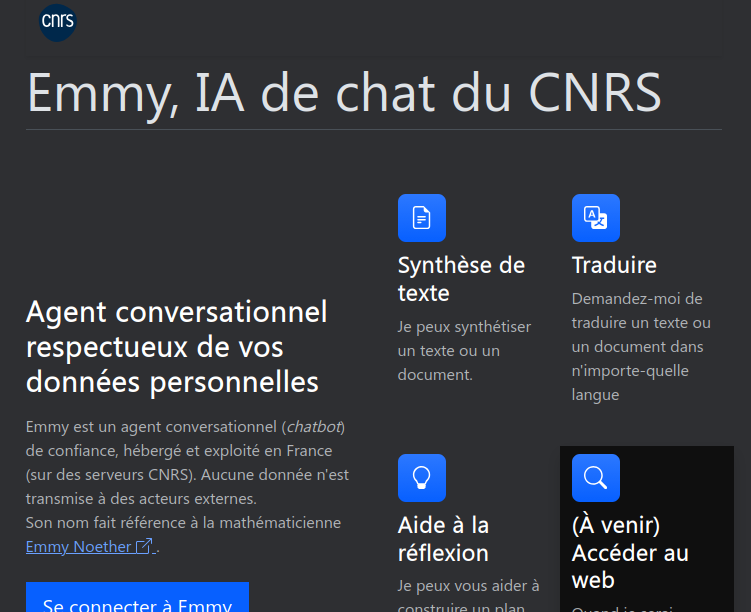Click the italic word "chatbot"
The image size is (751, 612).
pyautogui.click(x=313, y=427)
